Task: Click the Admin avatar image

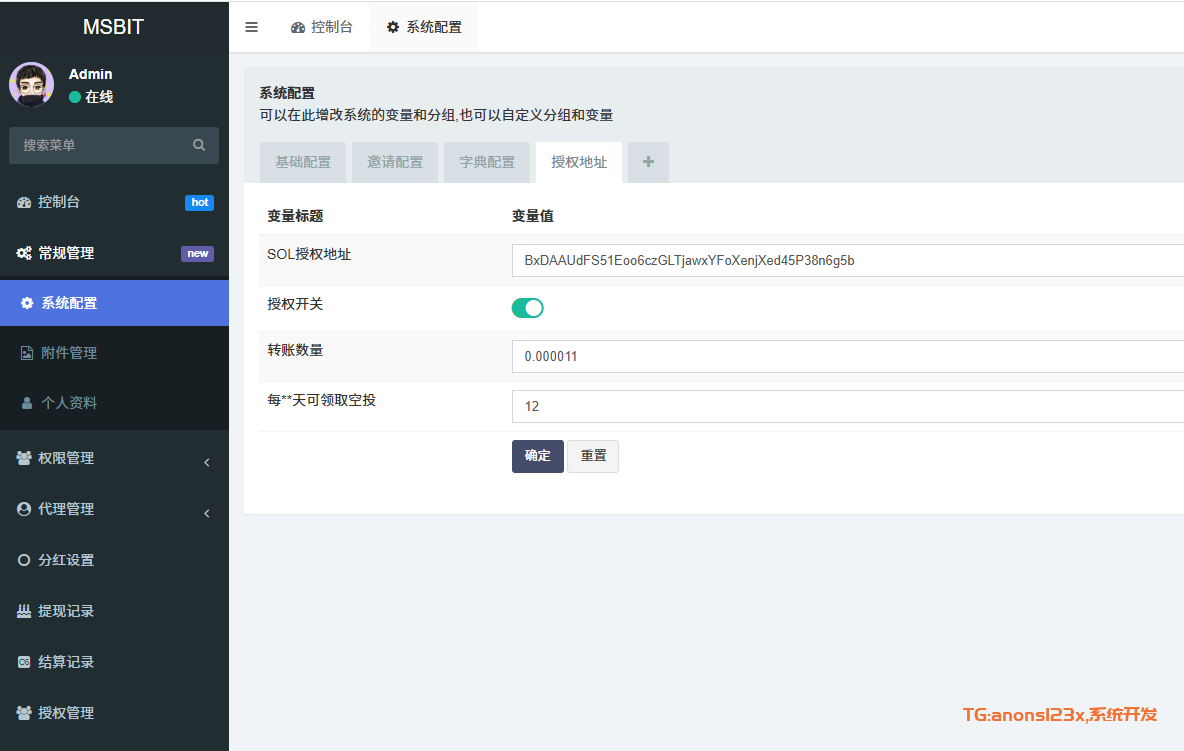Action: tap(32, 85)
